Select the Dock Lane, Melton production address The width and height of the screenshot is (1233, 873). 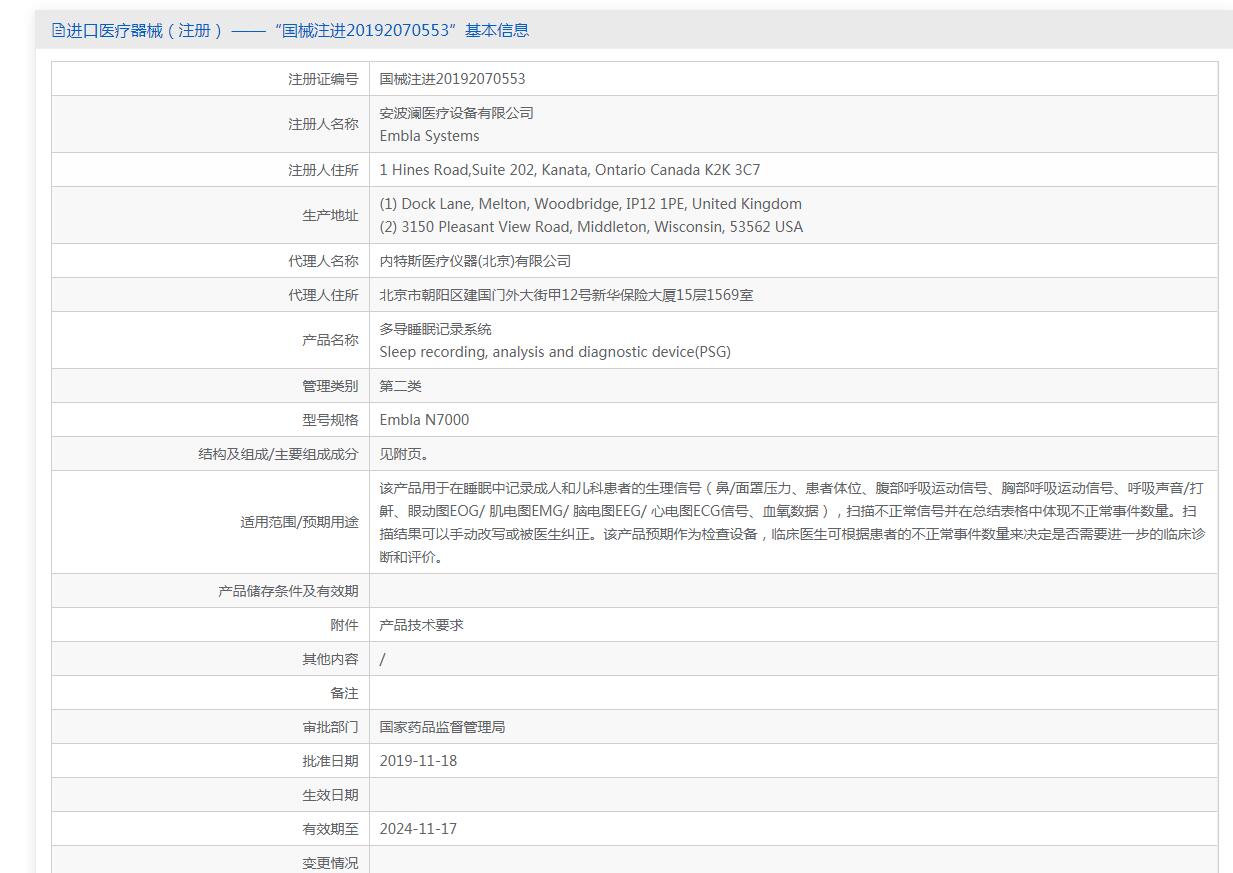(x=590, y=204)
